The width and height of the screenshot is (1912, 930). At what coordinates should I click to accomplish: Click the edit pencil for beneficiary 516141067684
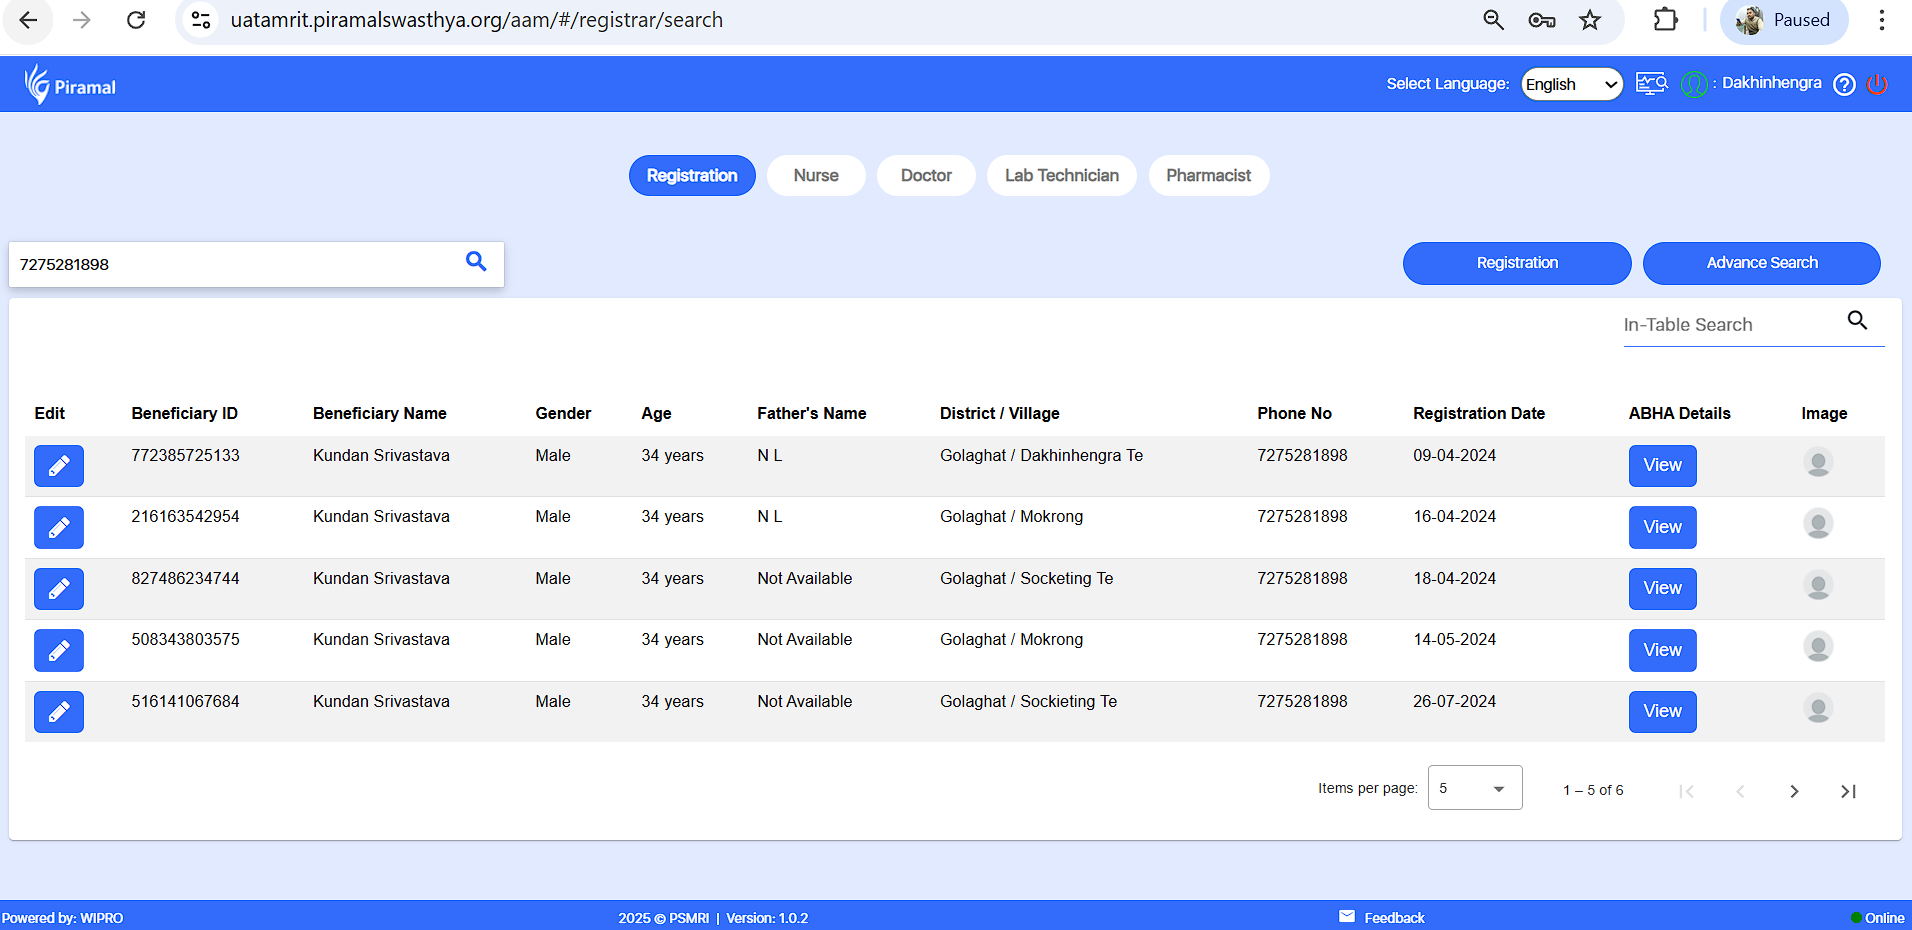point(59,712)
